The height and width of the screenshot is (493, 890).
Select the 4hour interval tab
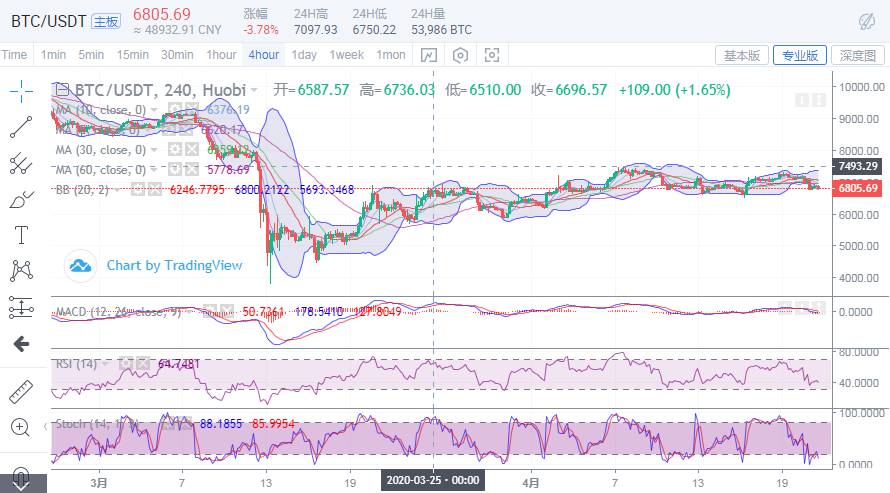point(264,55)
